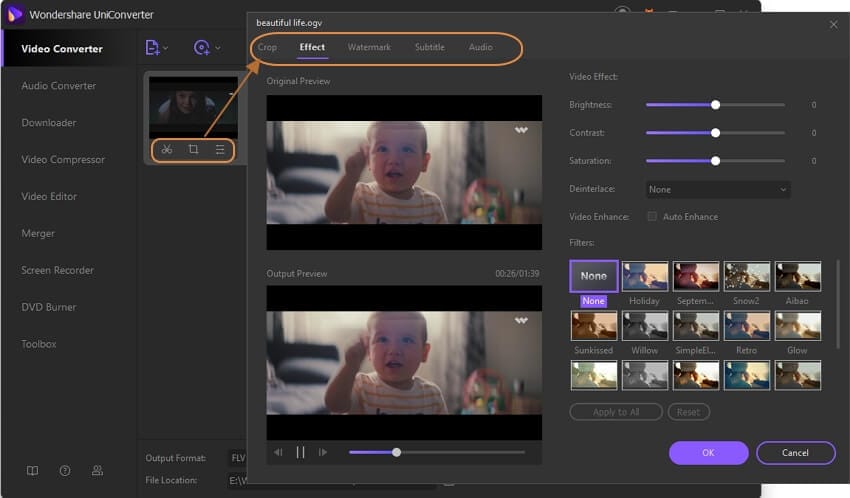The height and width of the screenshot is (498, 850).
Task: Click the Contrast slider handle
Action: tap(716, 133)
